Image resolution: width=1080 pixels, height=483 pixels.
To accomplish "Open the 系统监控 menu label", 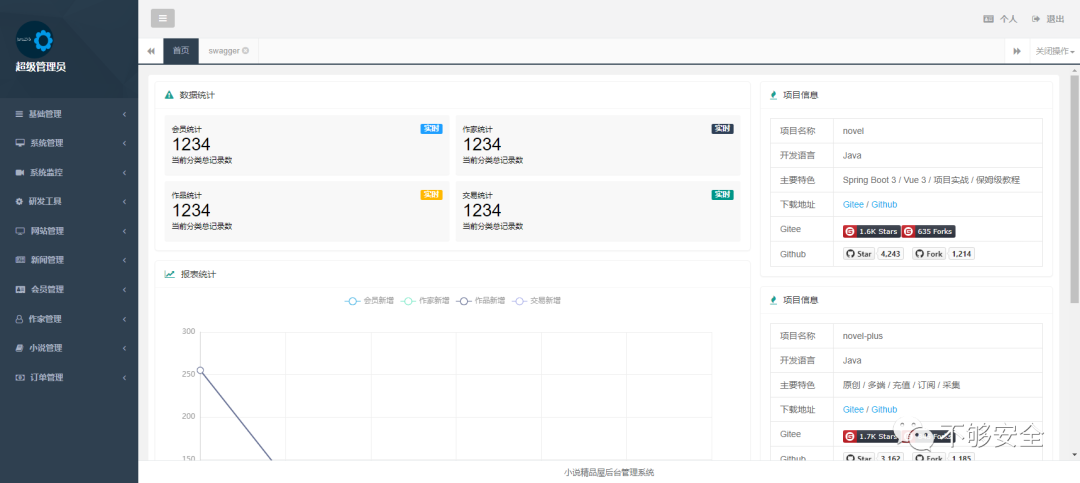I will [x=47, y=172].
